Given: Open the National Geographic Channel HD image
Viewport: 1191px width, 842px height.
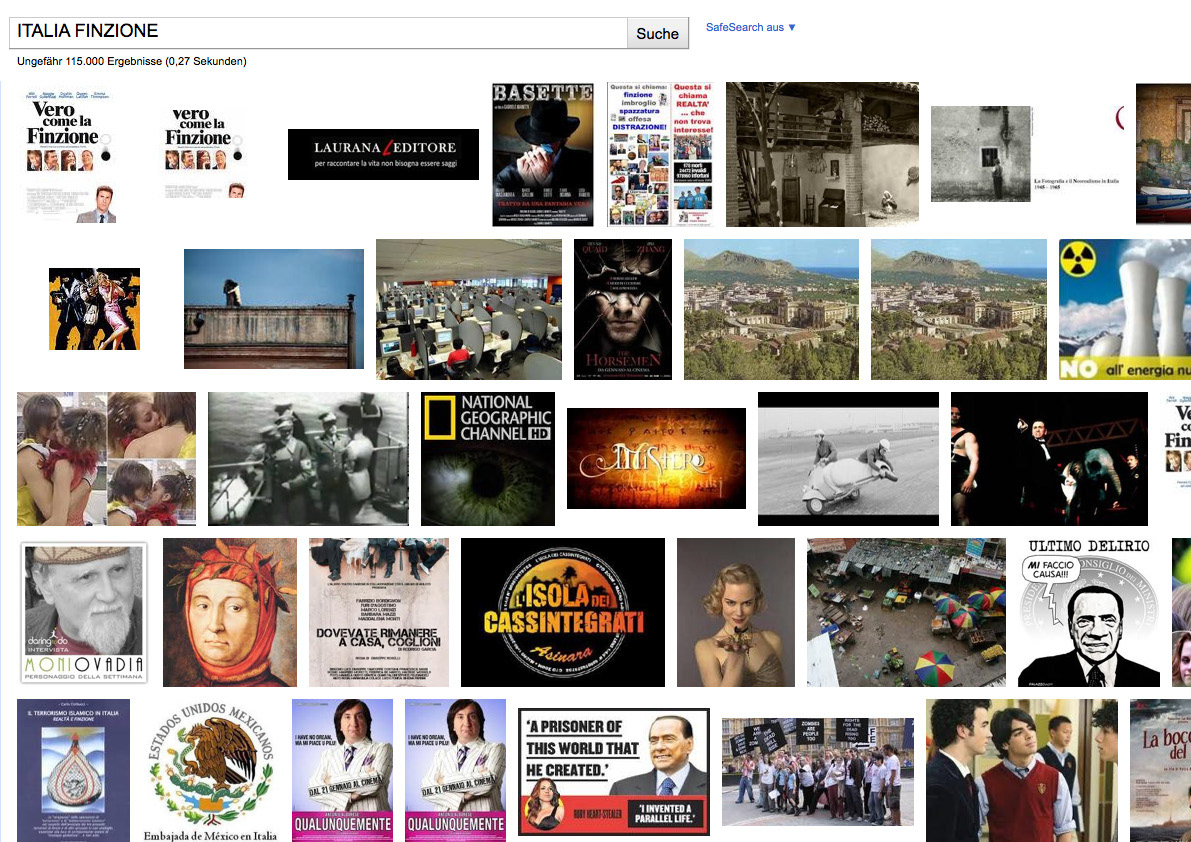Looking at the screenshot, I should 488,459.
